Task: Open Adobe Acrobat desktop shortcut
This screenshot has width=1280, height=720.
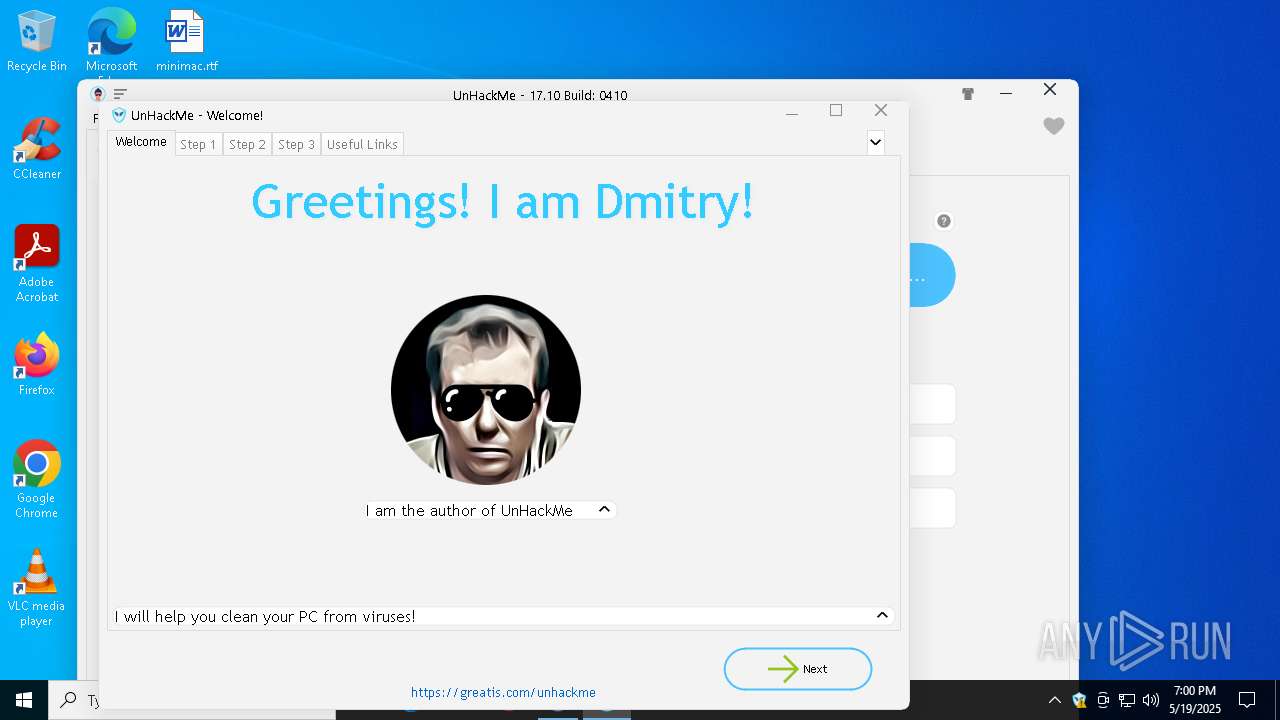Action: [37, 265]
